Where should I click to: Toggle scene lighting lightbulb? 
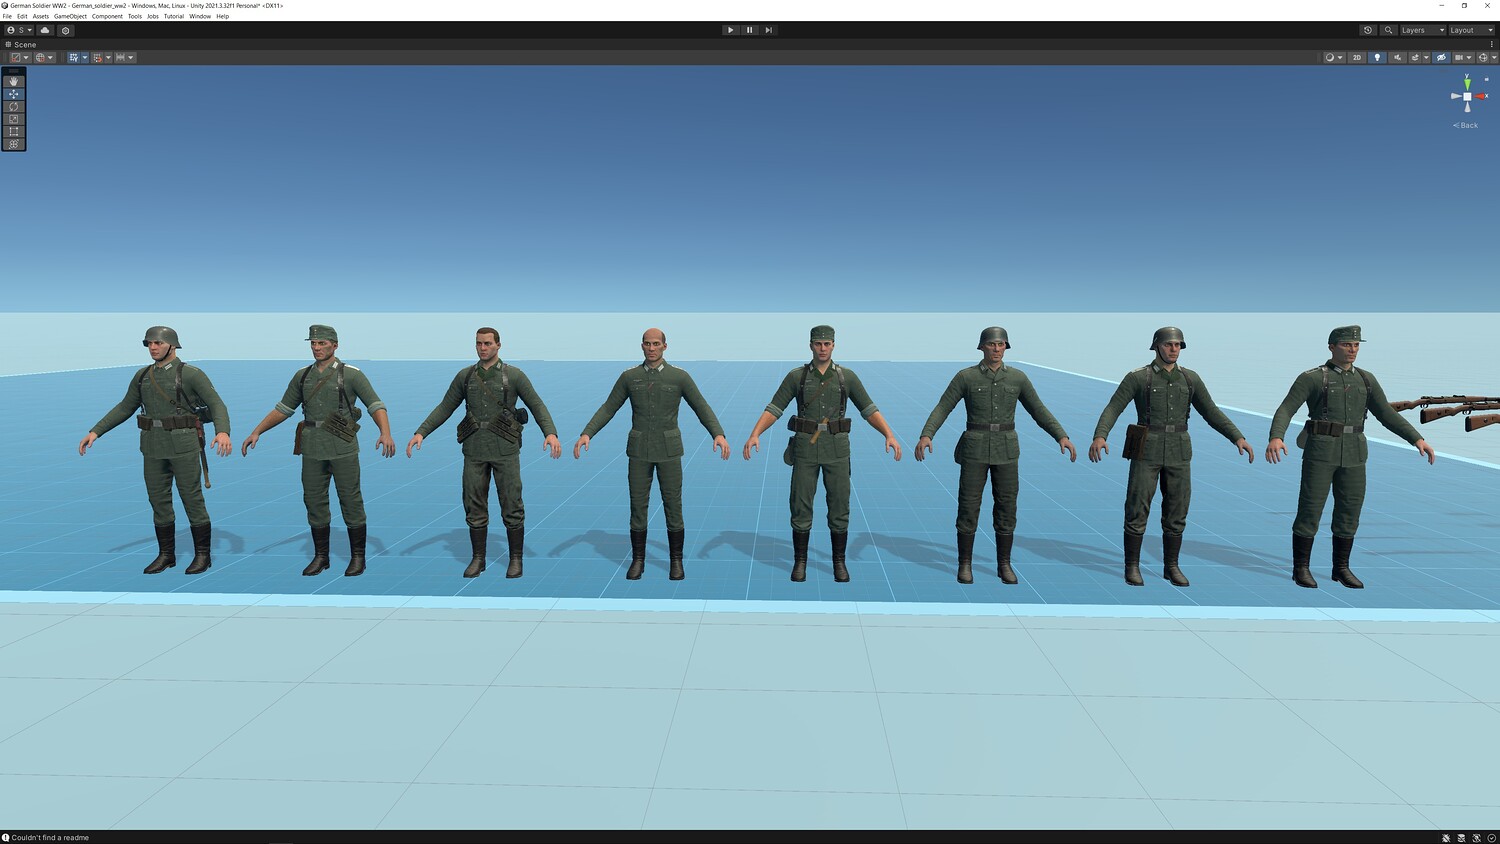pos(1377,57)
